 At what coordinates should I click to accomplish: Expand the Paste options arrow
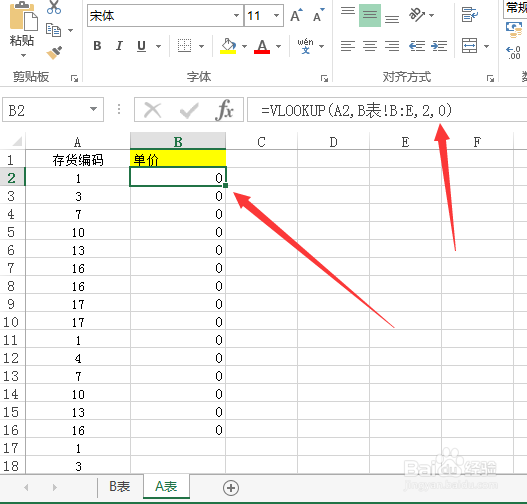pos(23,55)
